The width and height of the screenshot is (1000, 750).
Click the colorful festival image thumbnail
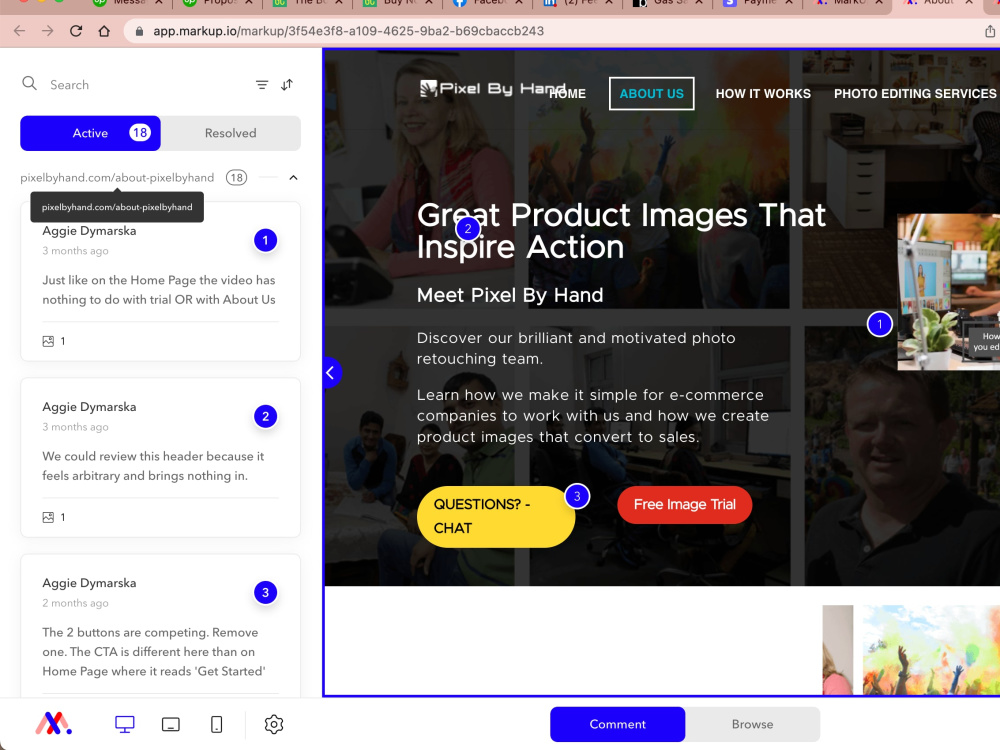pos(931,649)
